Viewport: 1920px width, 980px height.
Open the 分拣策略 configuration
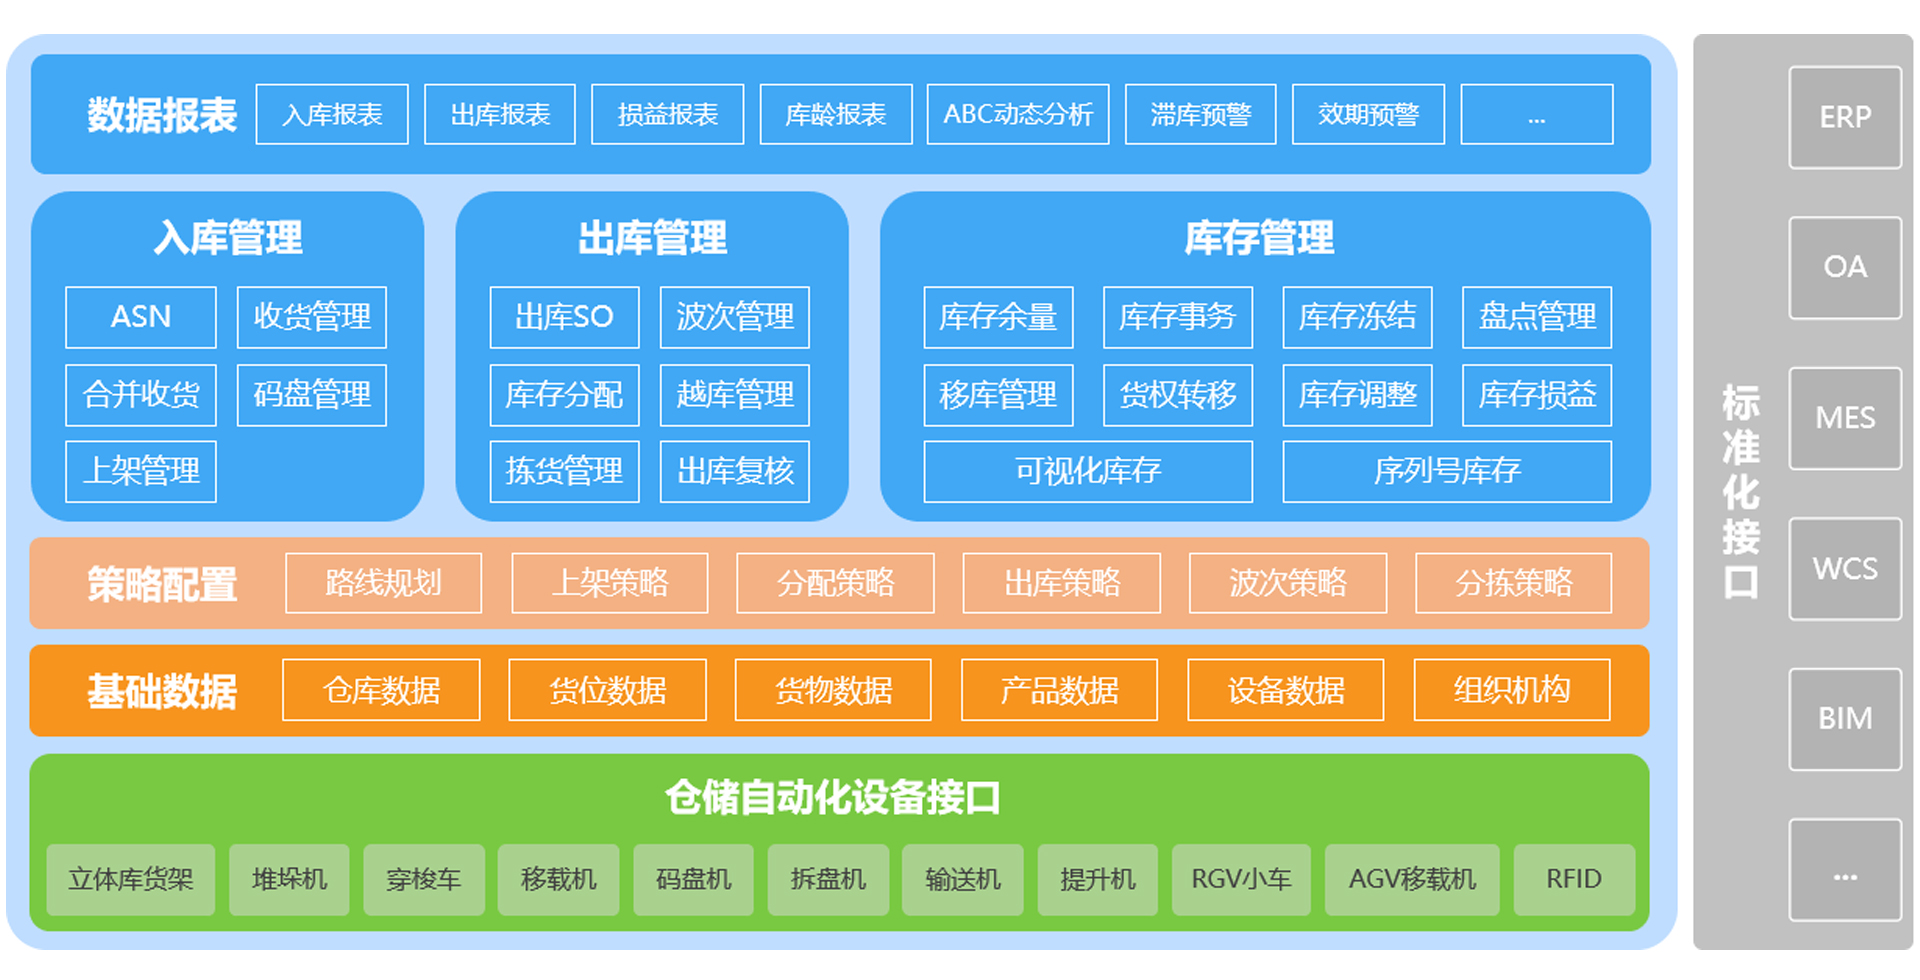click(x=1512, y=583)
